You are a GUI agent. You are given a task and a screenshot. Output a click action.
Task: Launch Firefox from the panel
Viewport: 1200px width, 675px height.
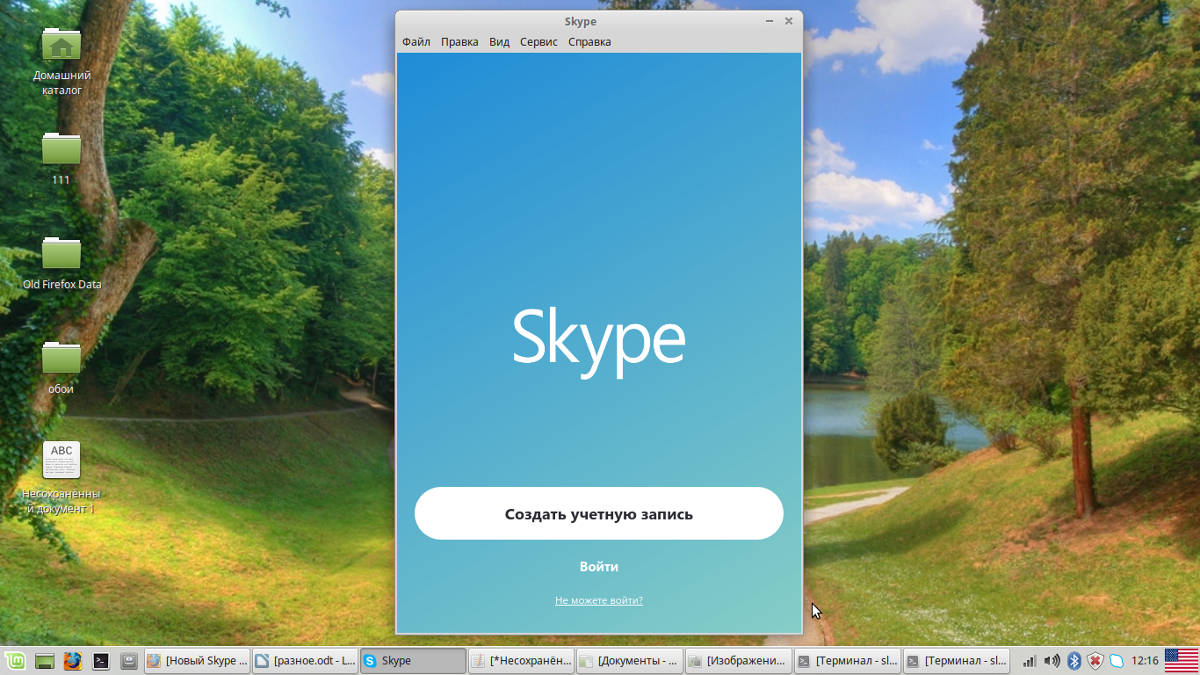[72, 661]
